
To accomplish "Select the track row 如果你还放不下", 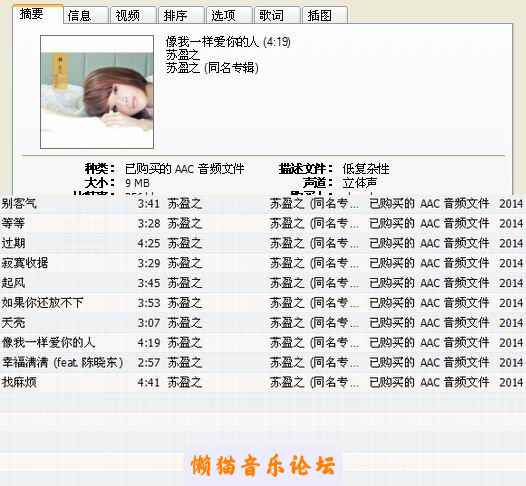I will (263, 303).
